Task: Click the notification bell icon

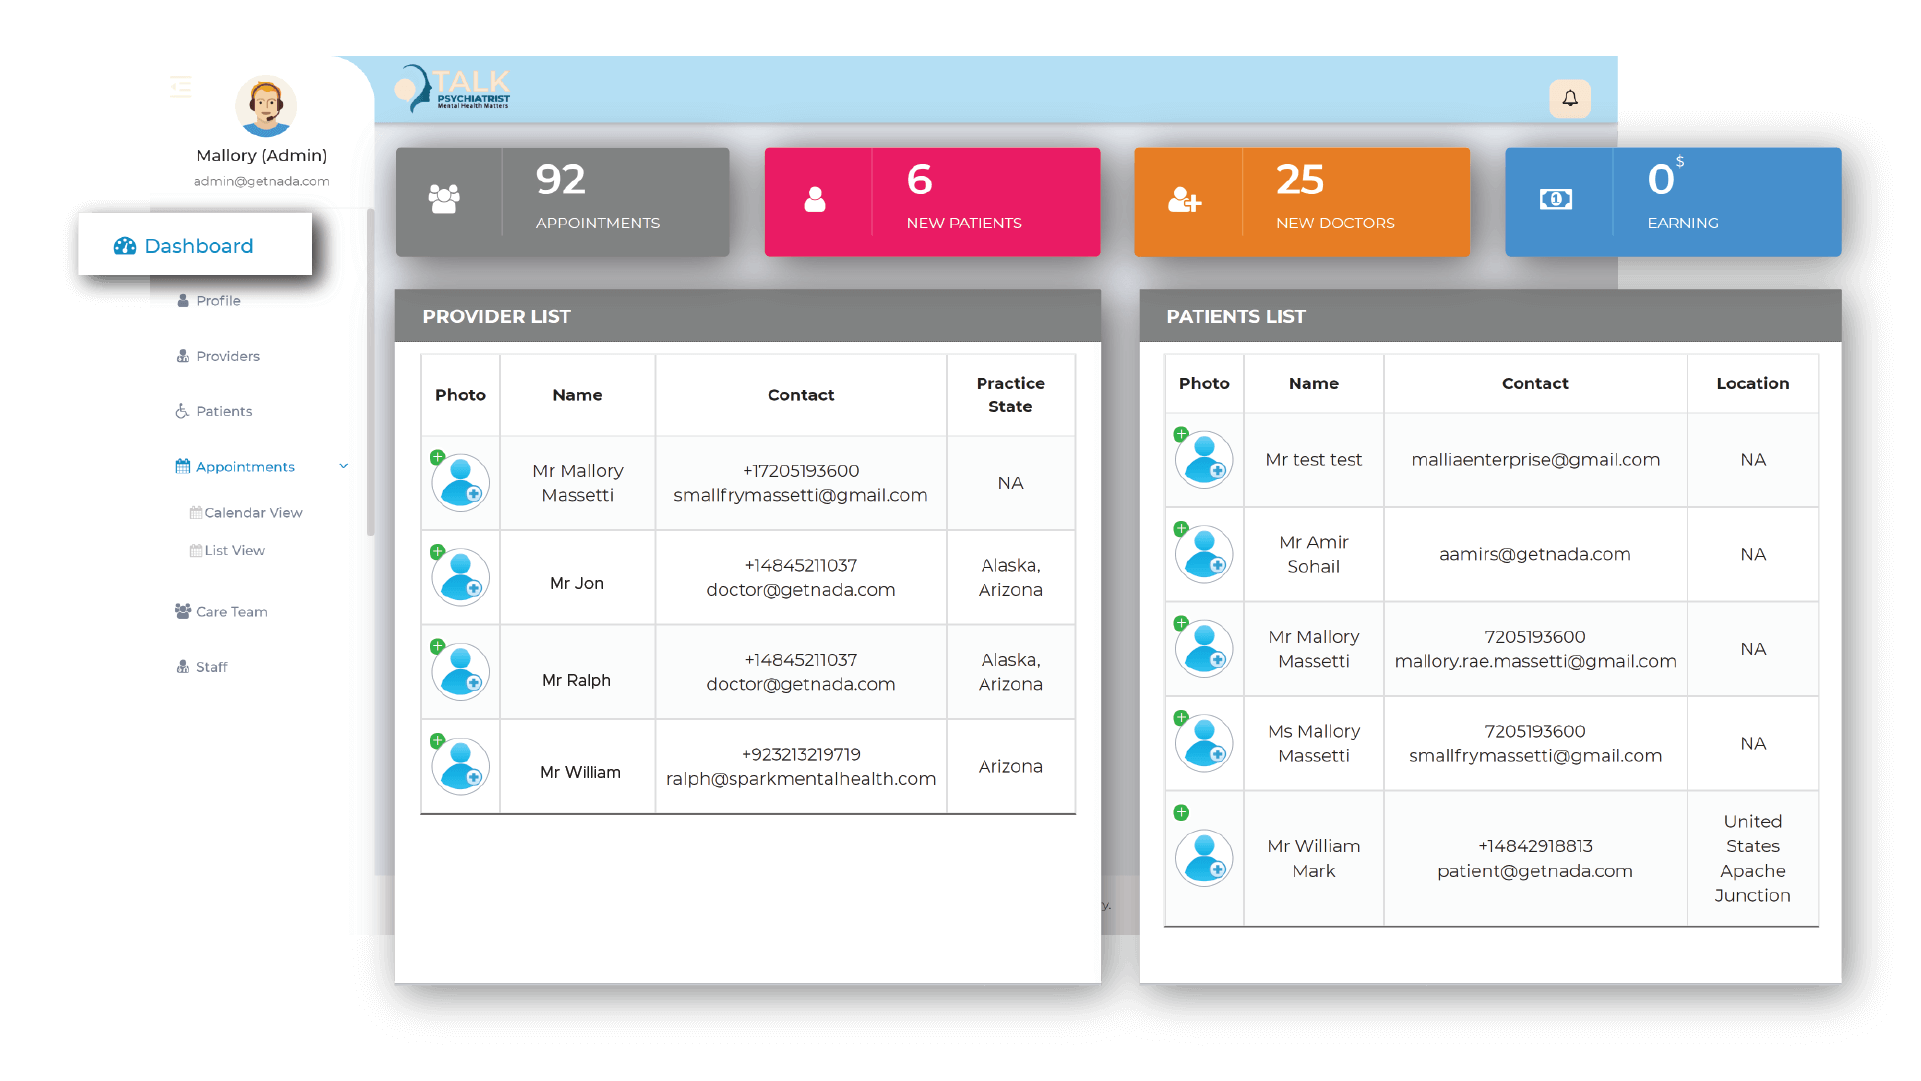Action: [1569, 98]
